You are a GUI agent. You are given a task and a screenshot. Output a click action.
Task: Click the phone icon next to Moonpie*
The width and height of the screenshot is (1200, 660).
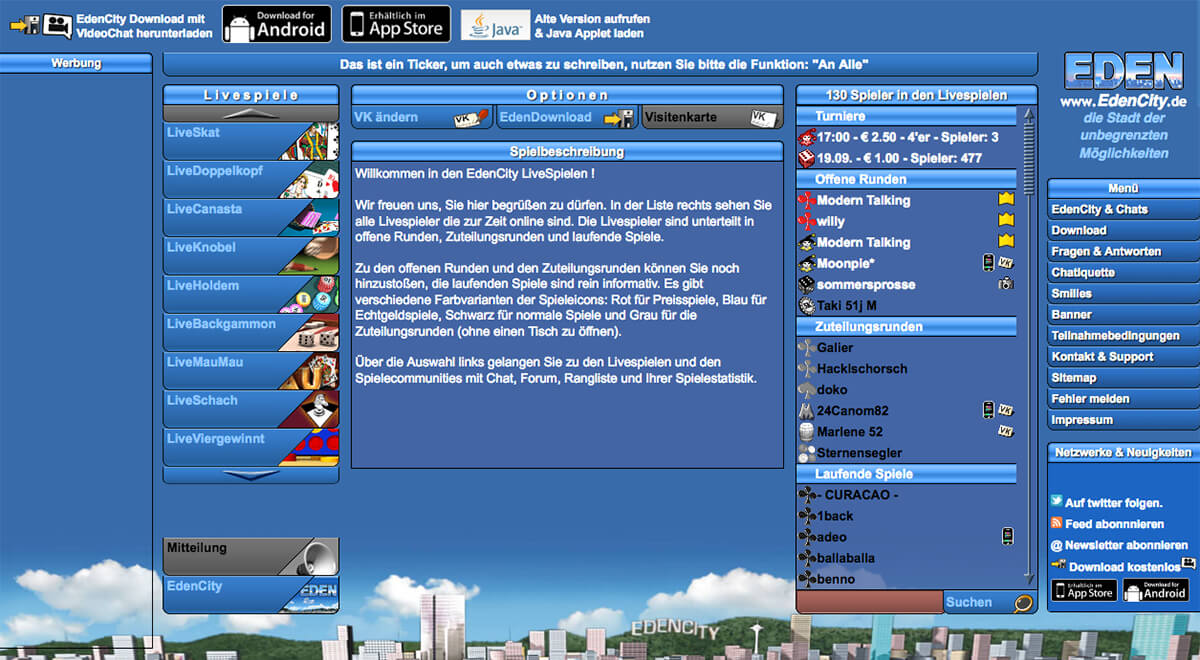coord(988,262)
